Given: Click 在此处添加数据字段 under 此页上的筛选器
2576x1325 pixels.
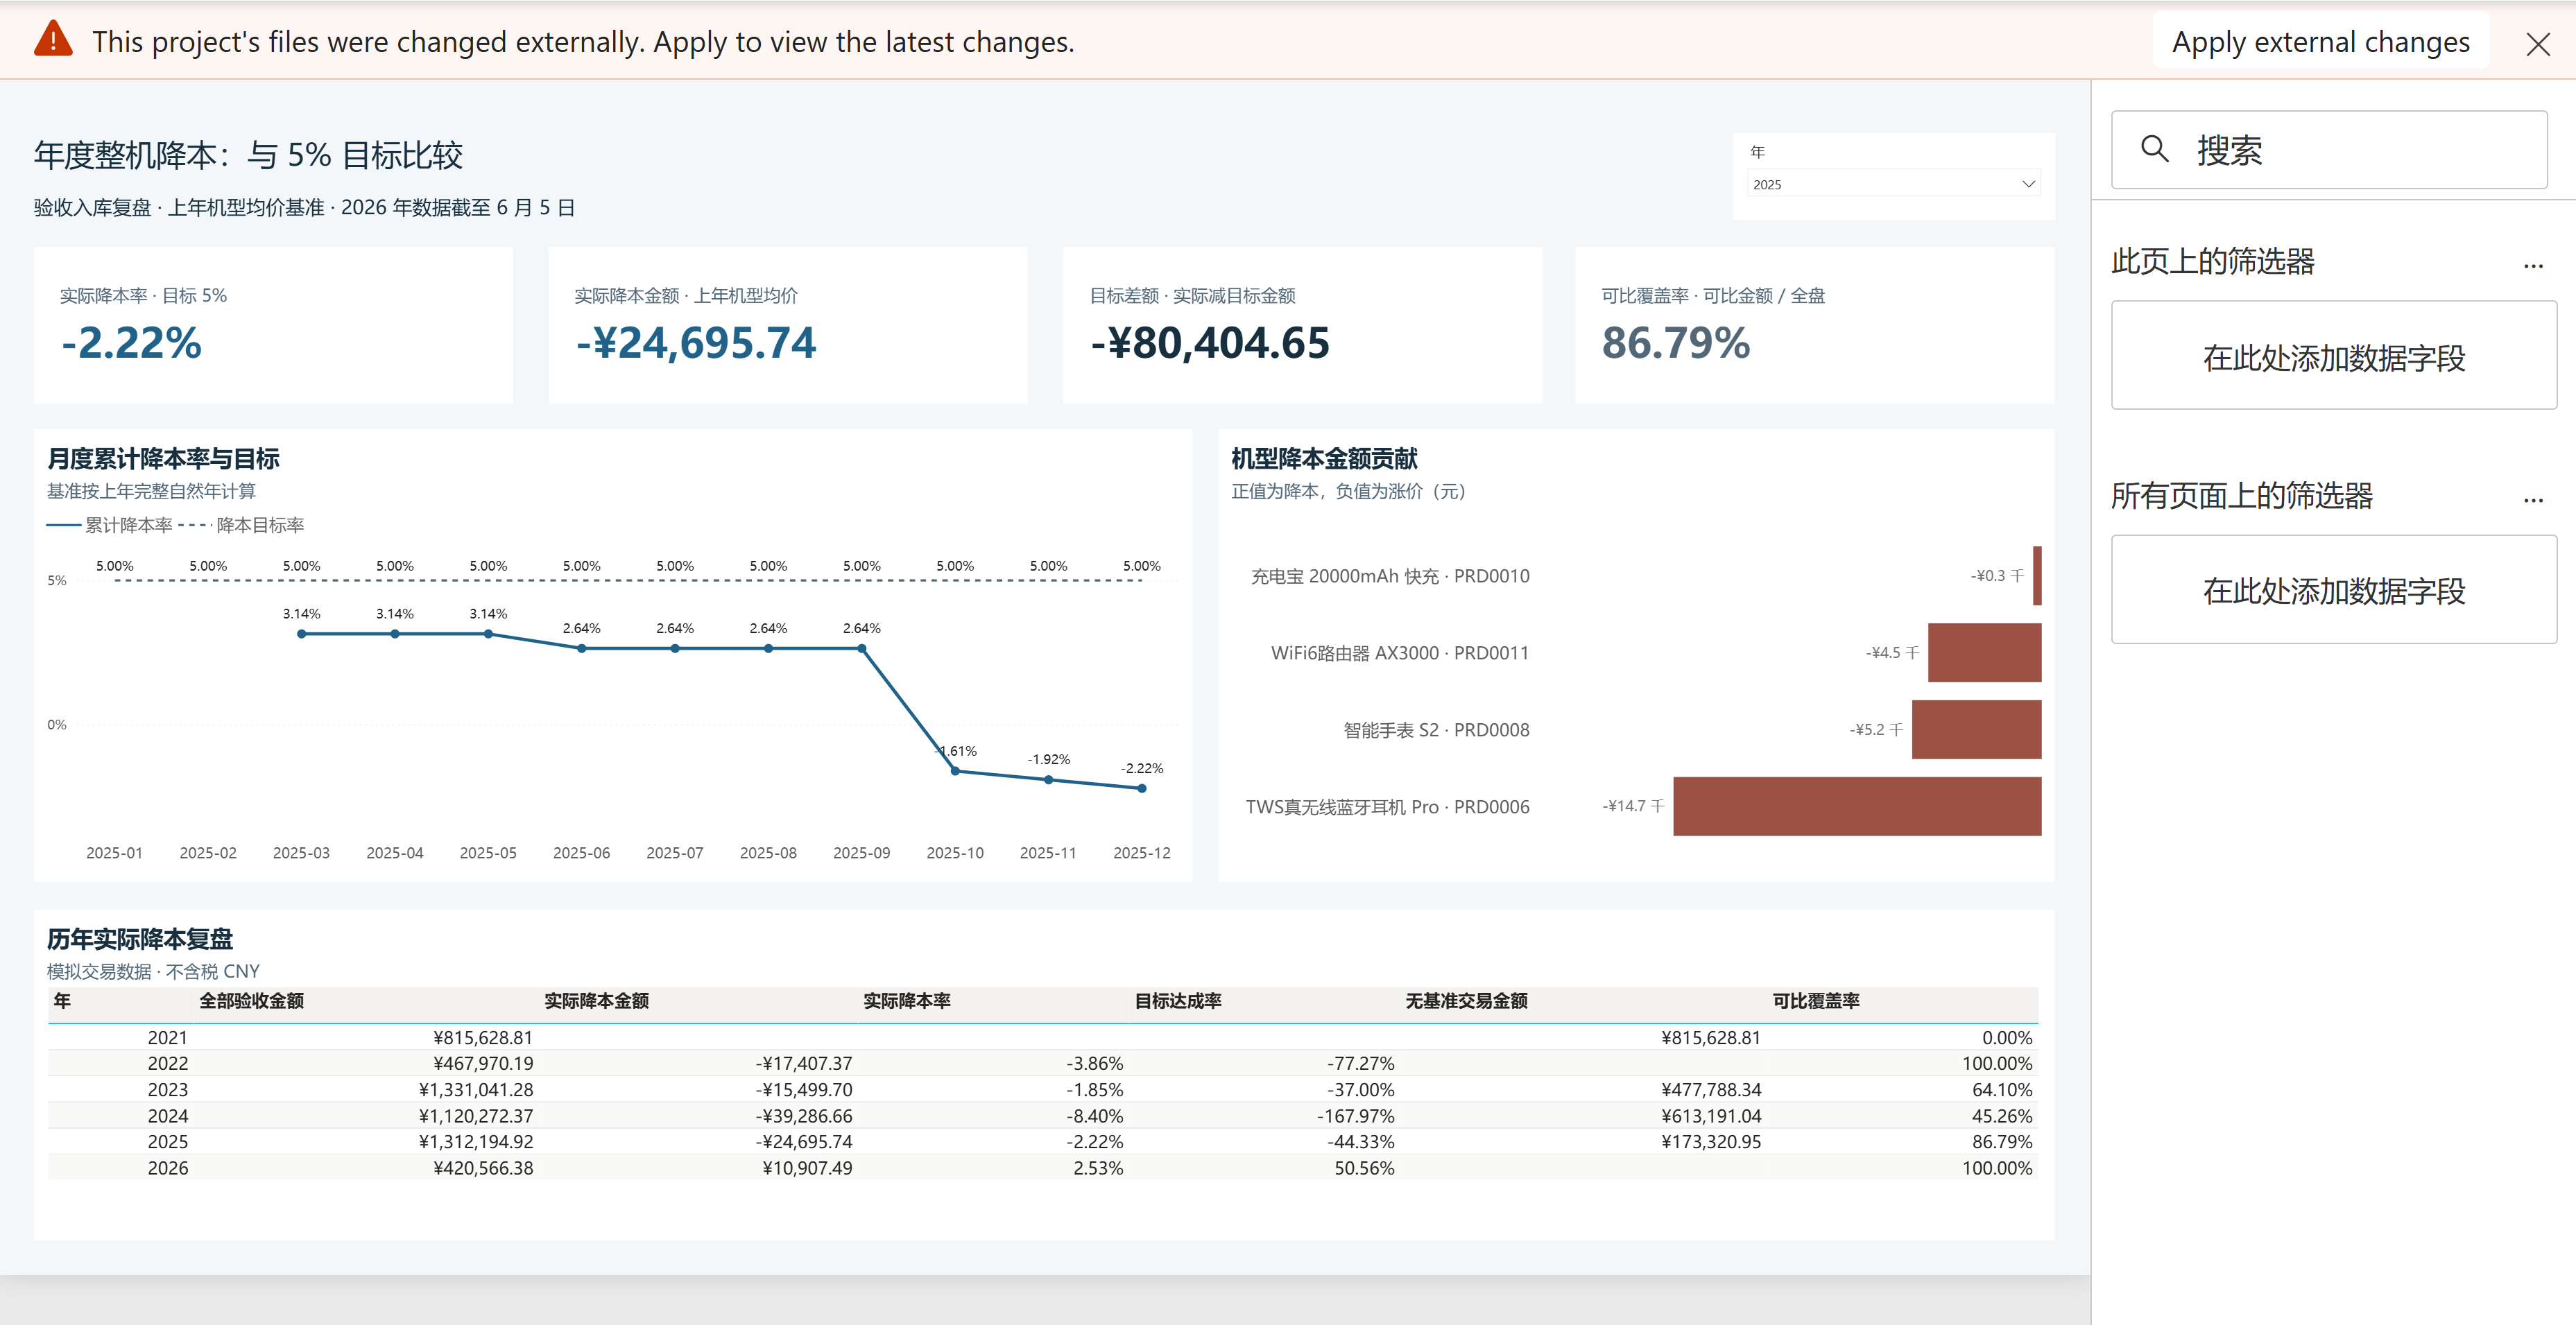Looking at the screenshot, I should (2333, 356).
